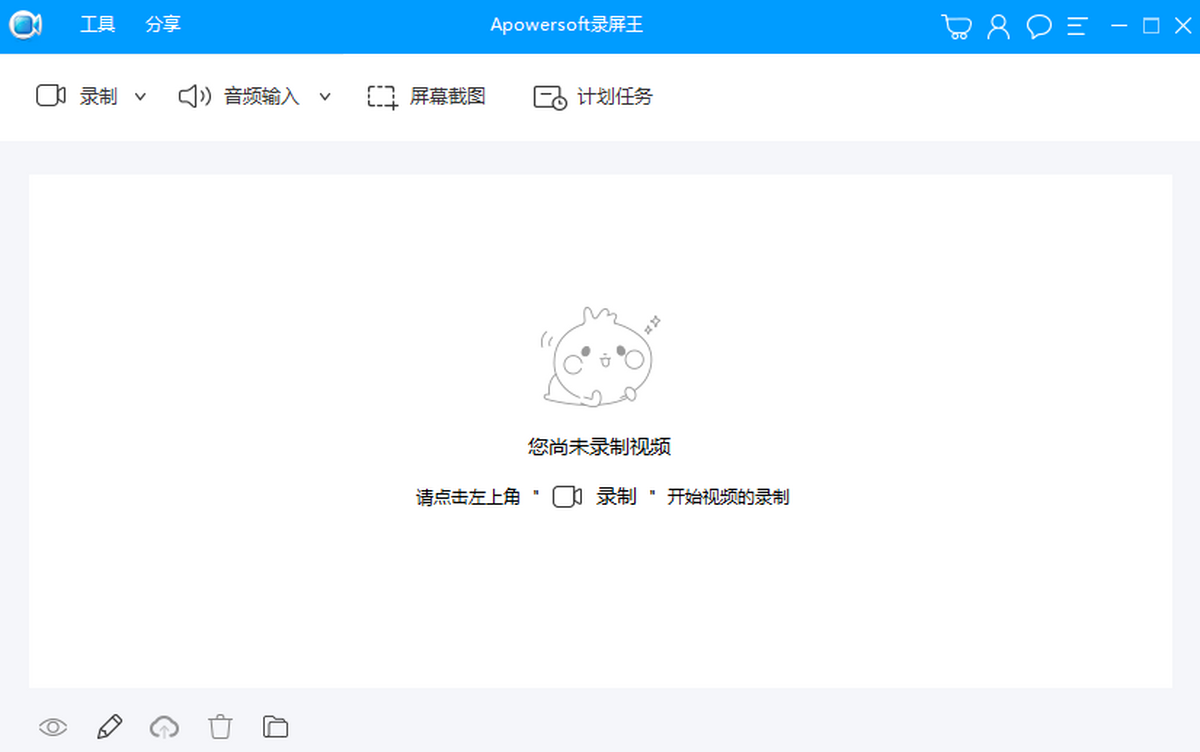Click the 屏幕截图 screenshot tool
The image size is (1200, 752).
(427, 96)
